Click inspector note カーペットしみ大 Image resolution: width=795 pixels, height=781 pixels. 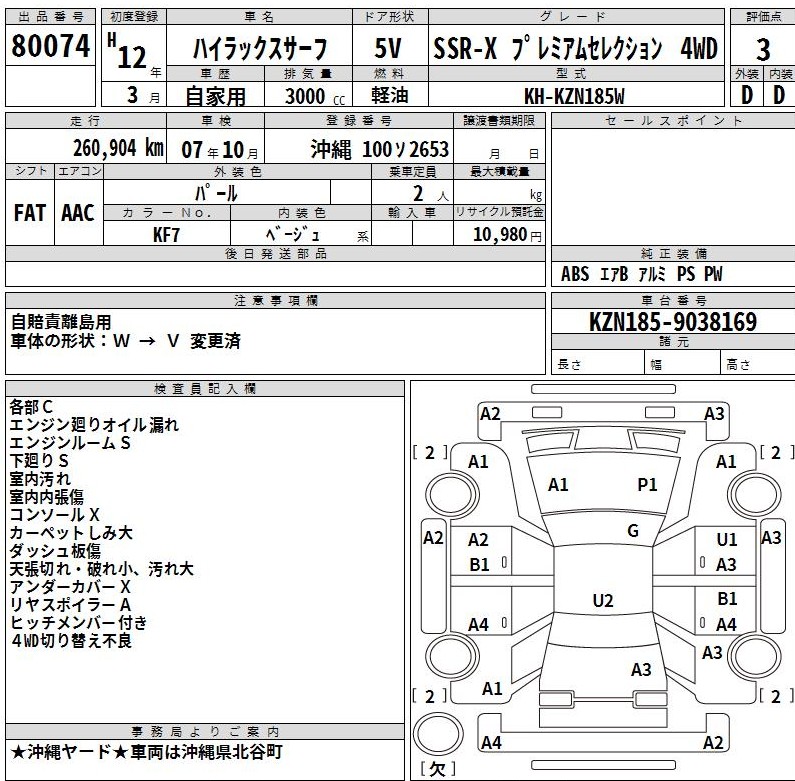click(x=71, y=532)
